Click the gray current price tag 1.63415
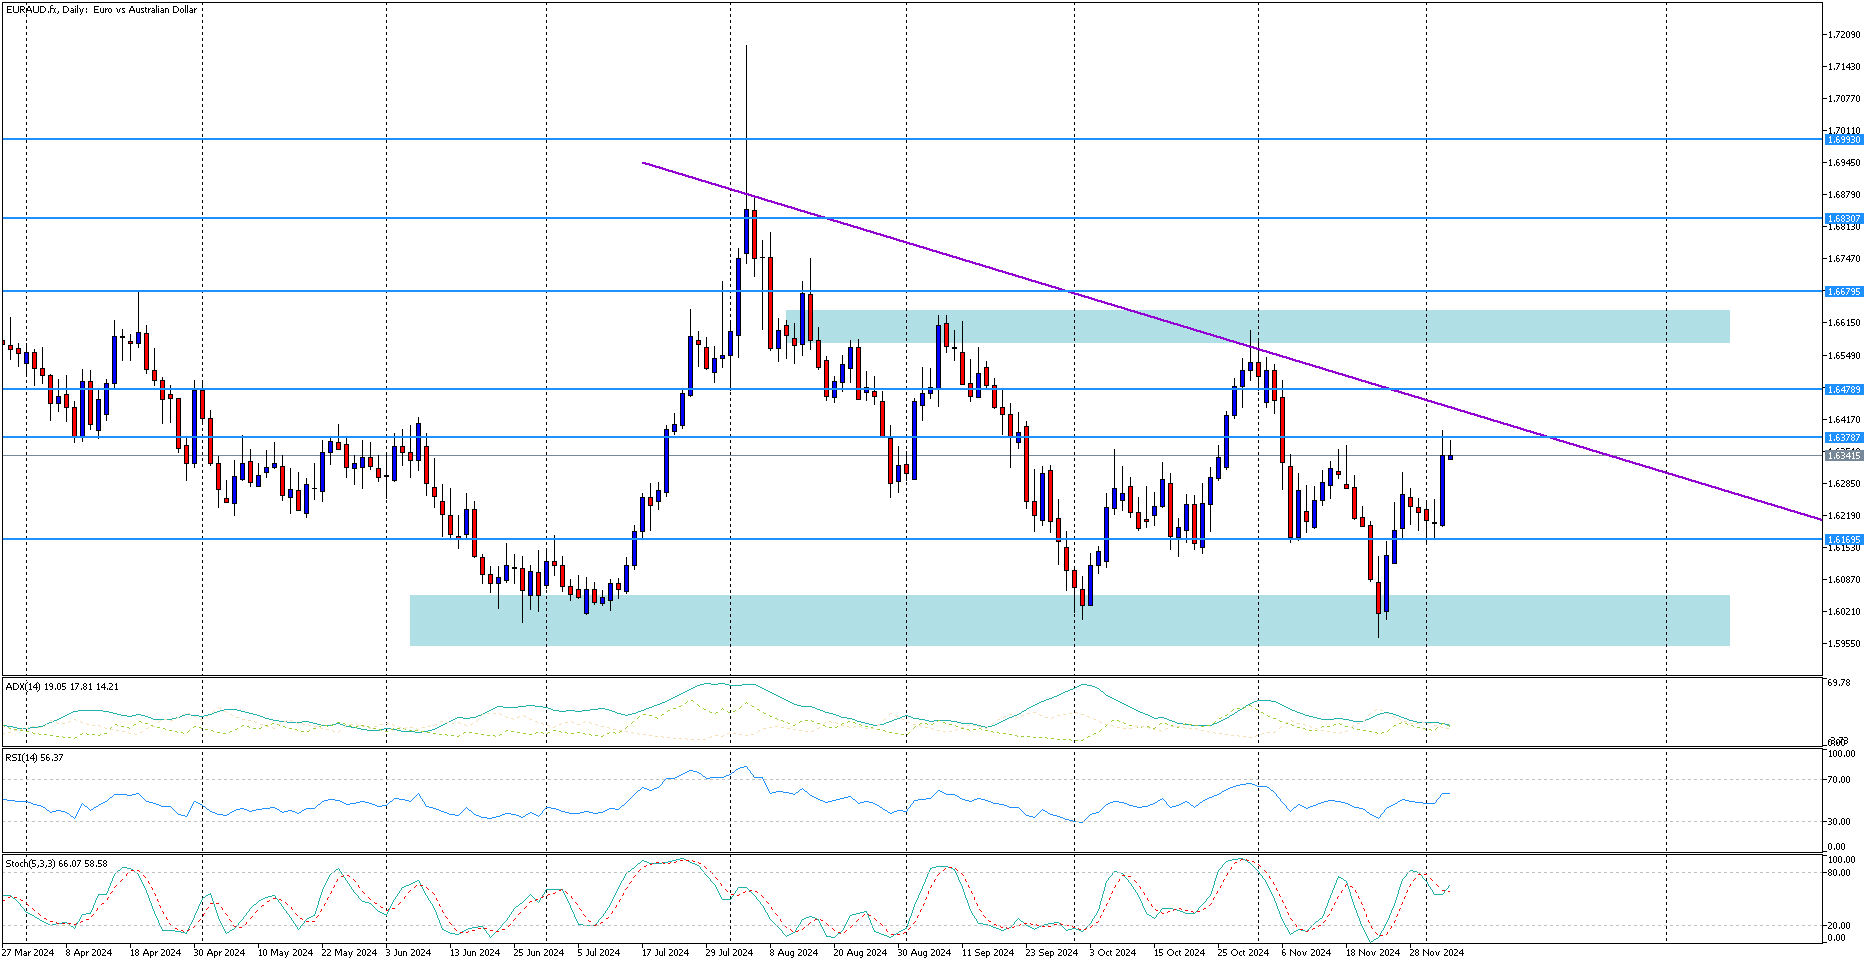This screenshot has width=1875, height=964. click(1843, 455)
